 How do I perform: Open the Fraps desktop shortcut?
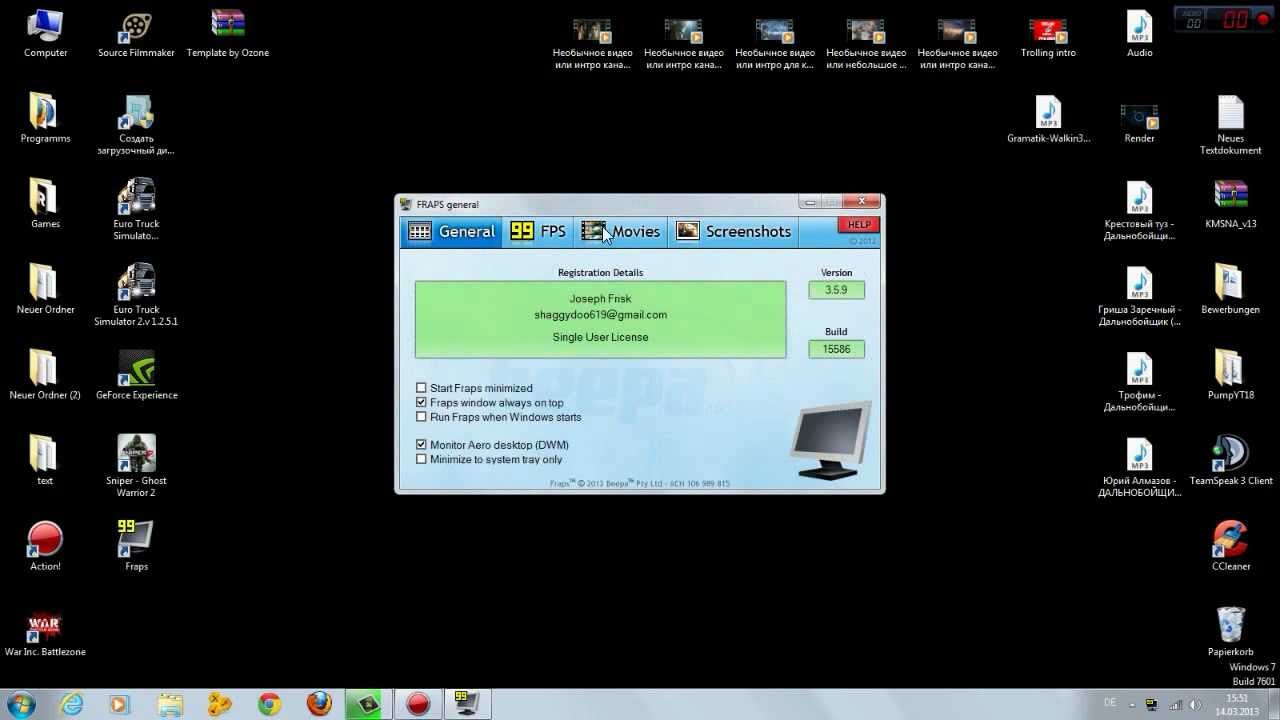point(136,547)
